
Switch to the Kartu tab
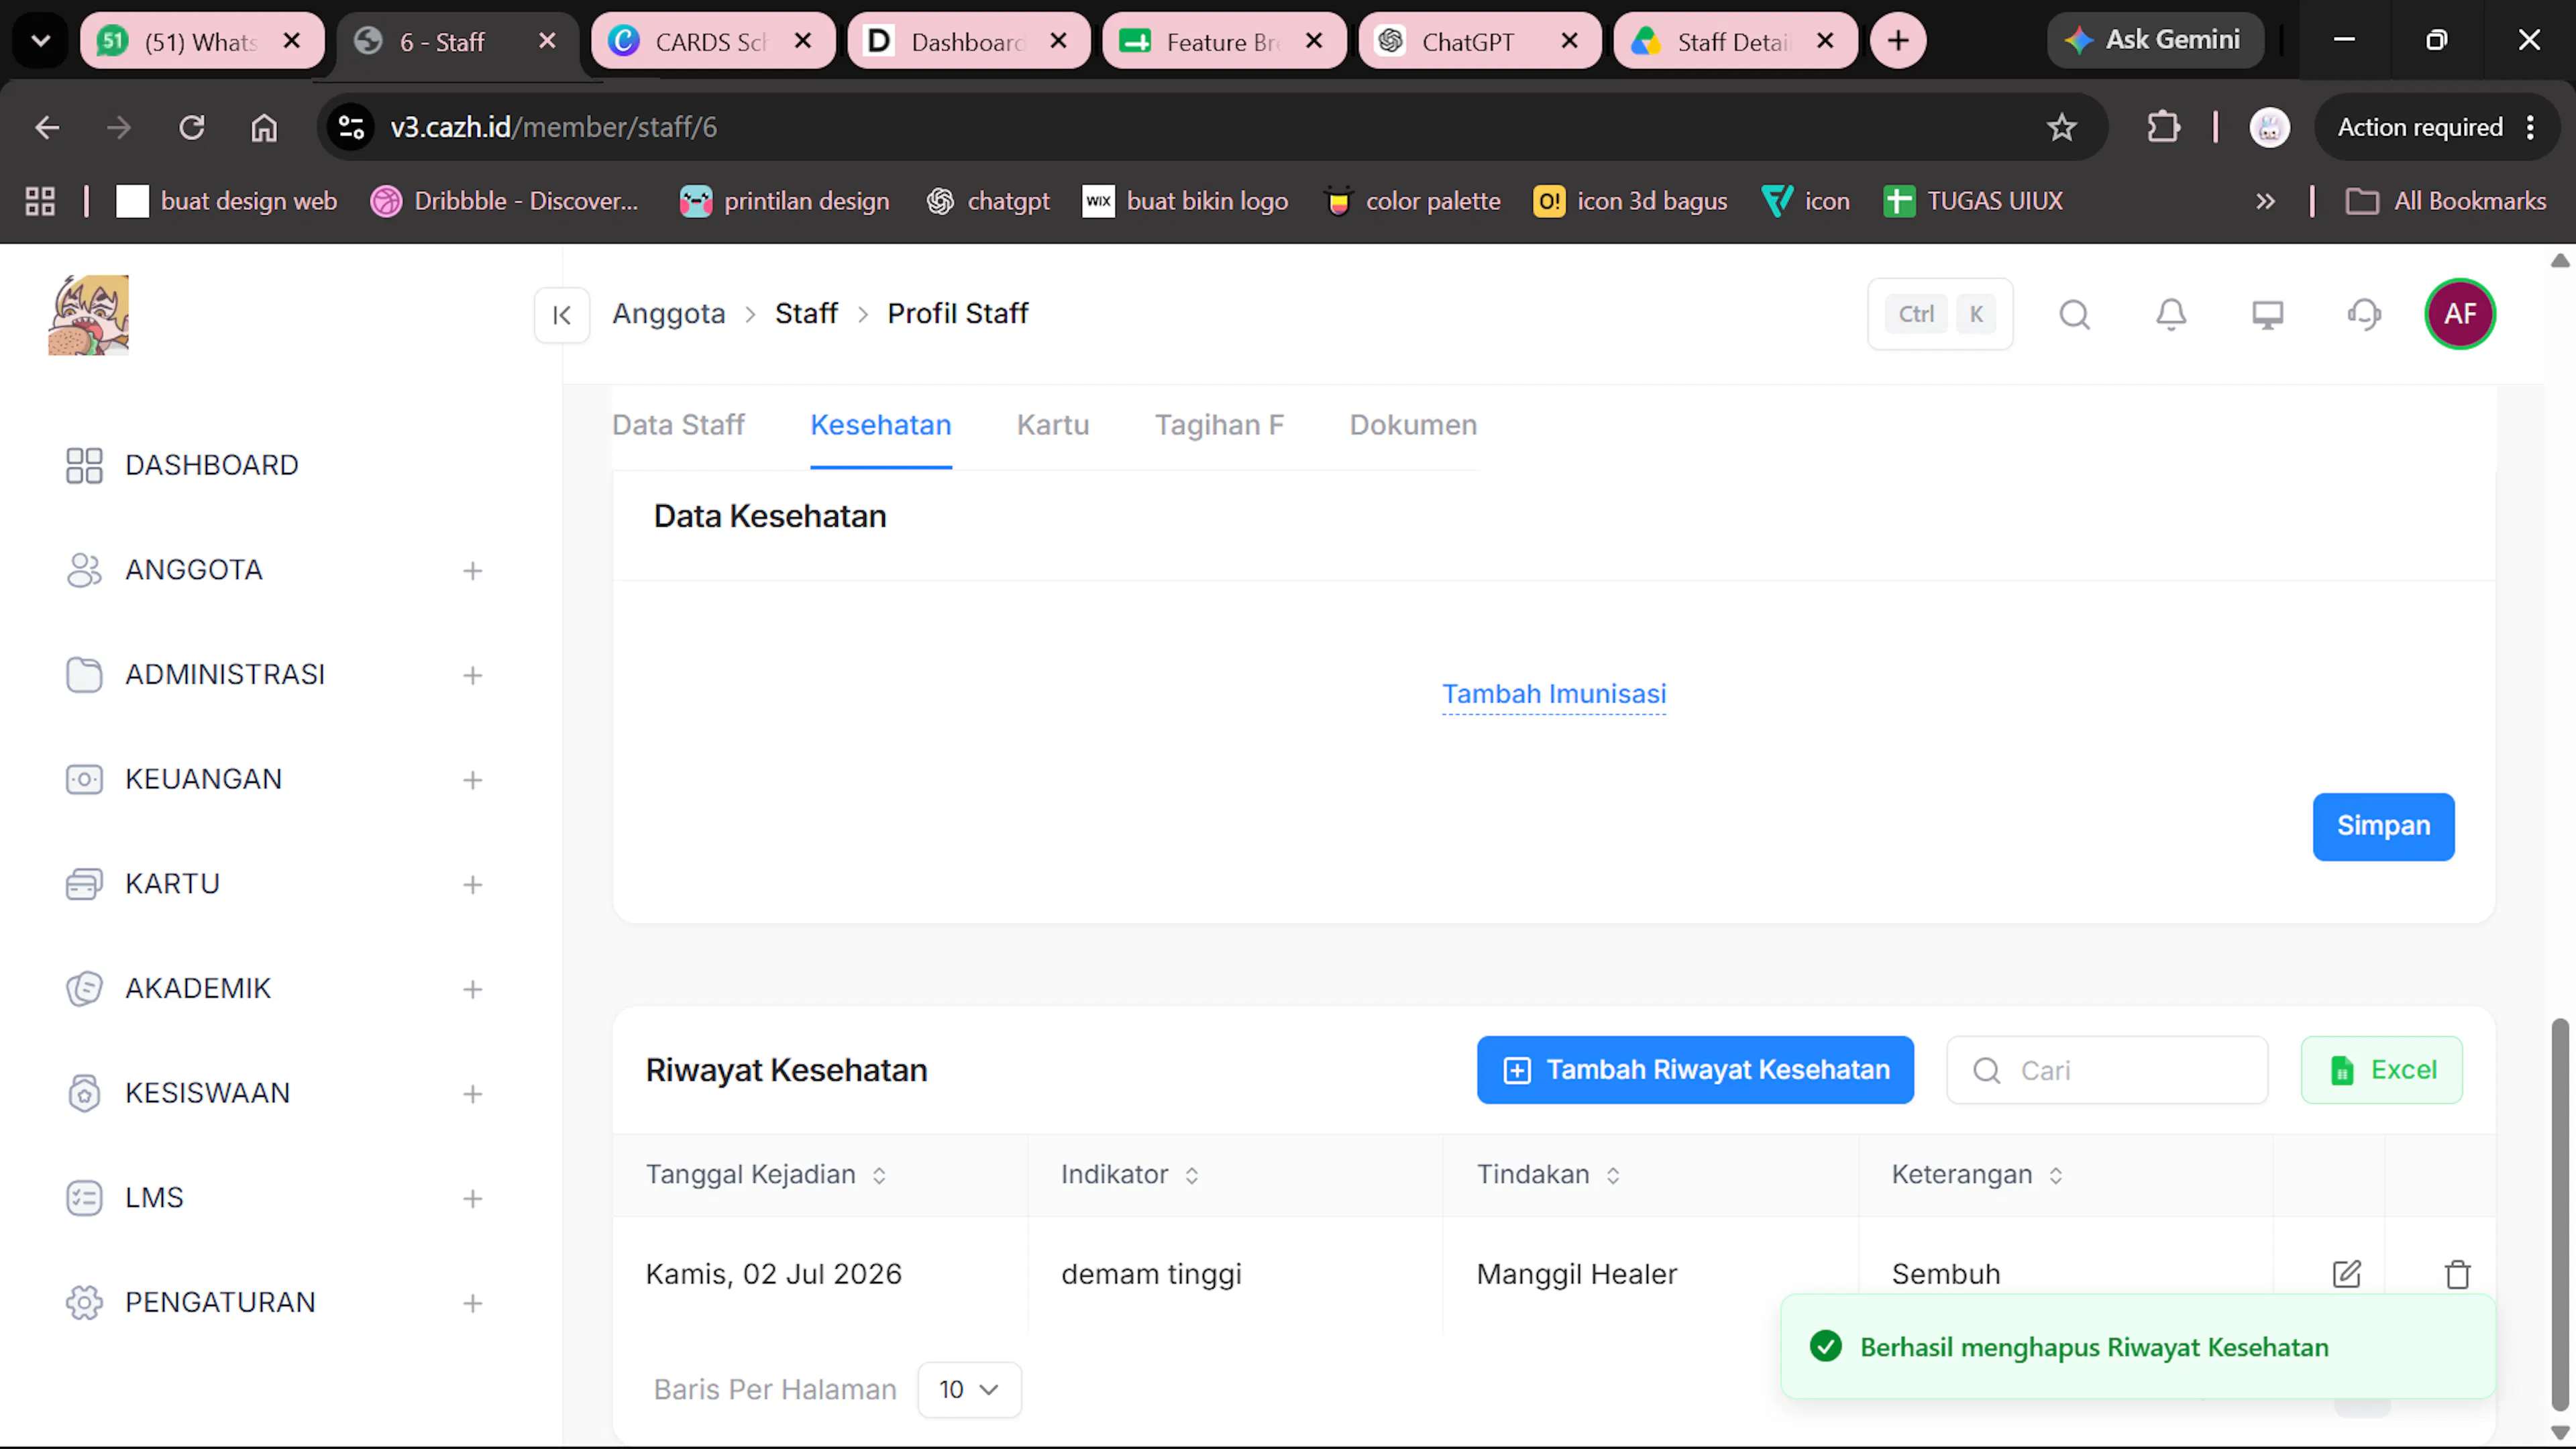pos(1052,425)
